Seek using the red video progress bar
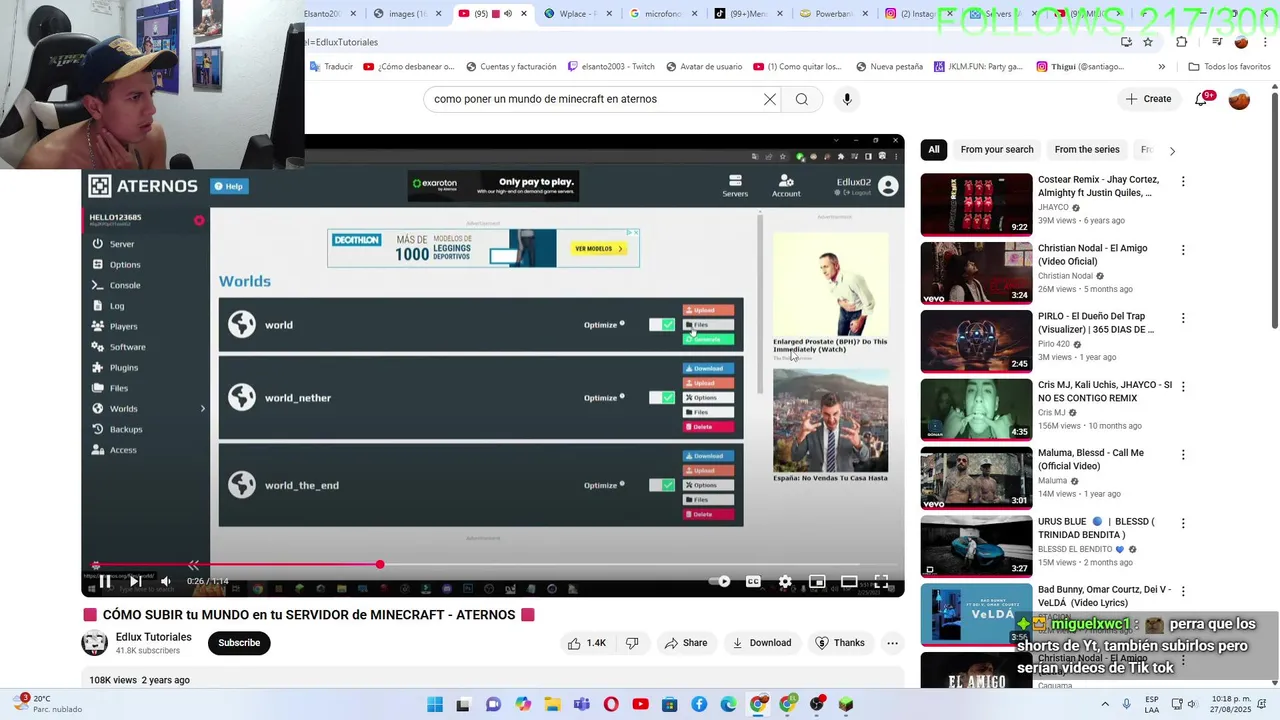Screen dimensions: 1280x720 pyautogui.click(x=493, y=565)
